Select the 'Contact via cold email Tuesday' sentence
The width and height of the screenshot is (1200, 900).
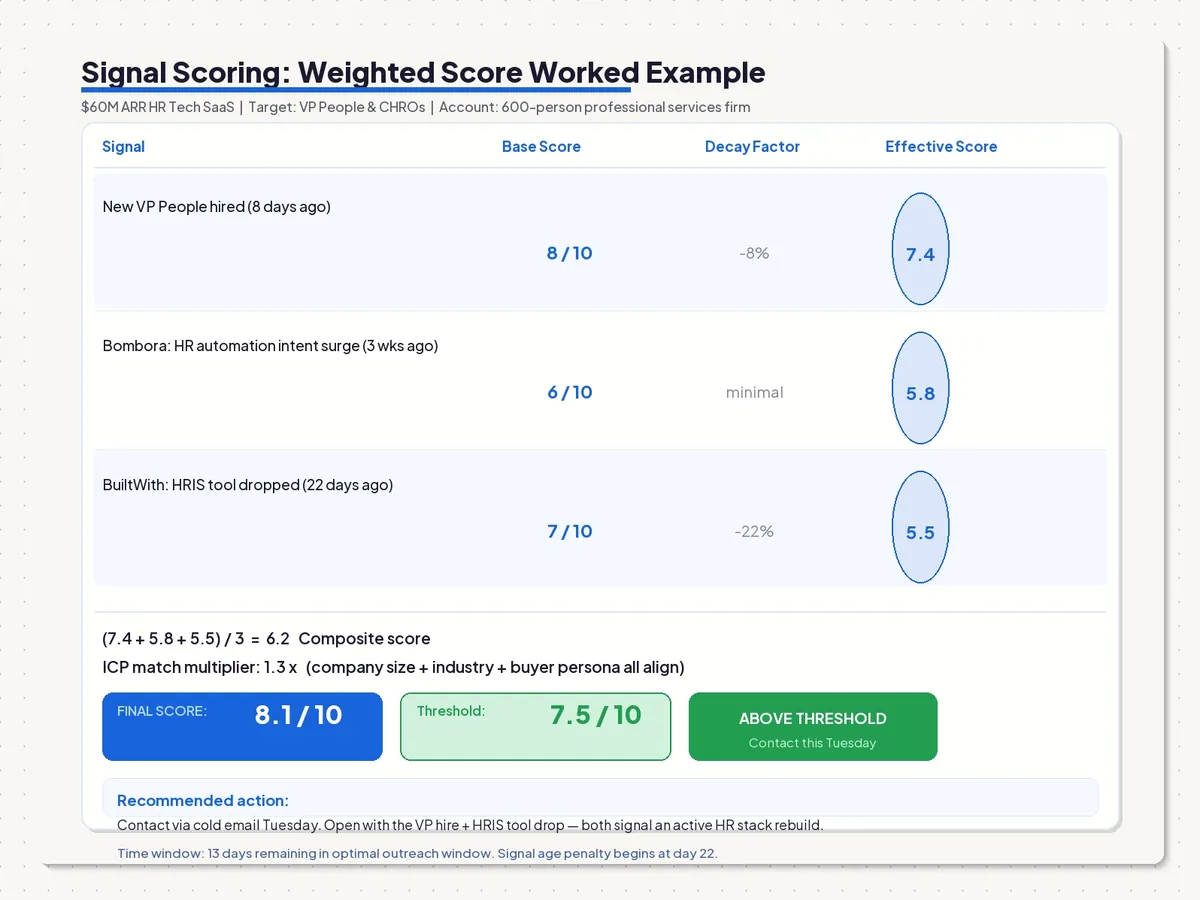470,825
